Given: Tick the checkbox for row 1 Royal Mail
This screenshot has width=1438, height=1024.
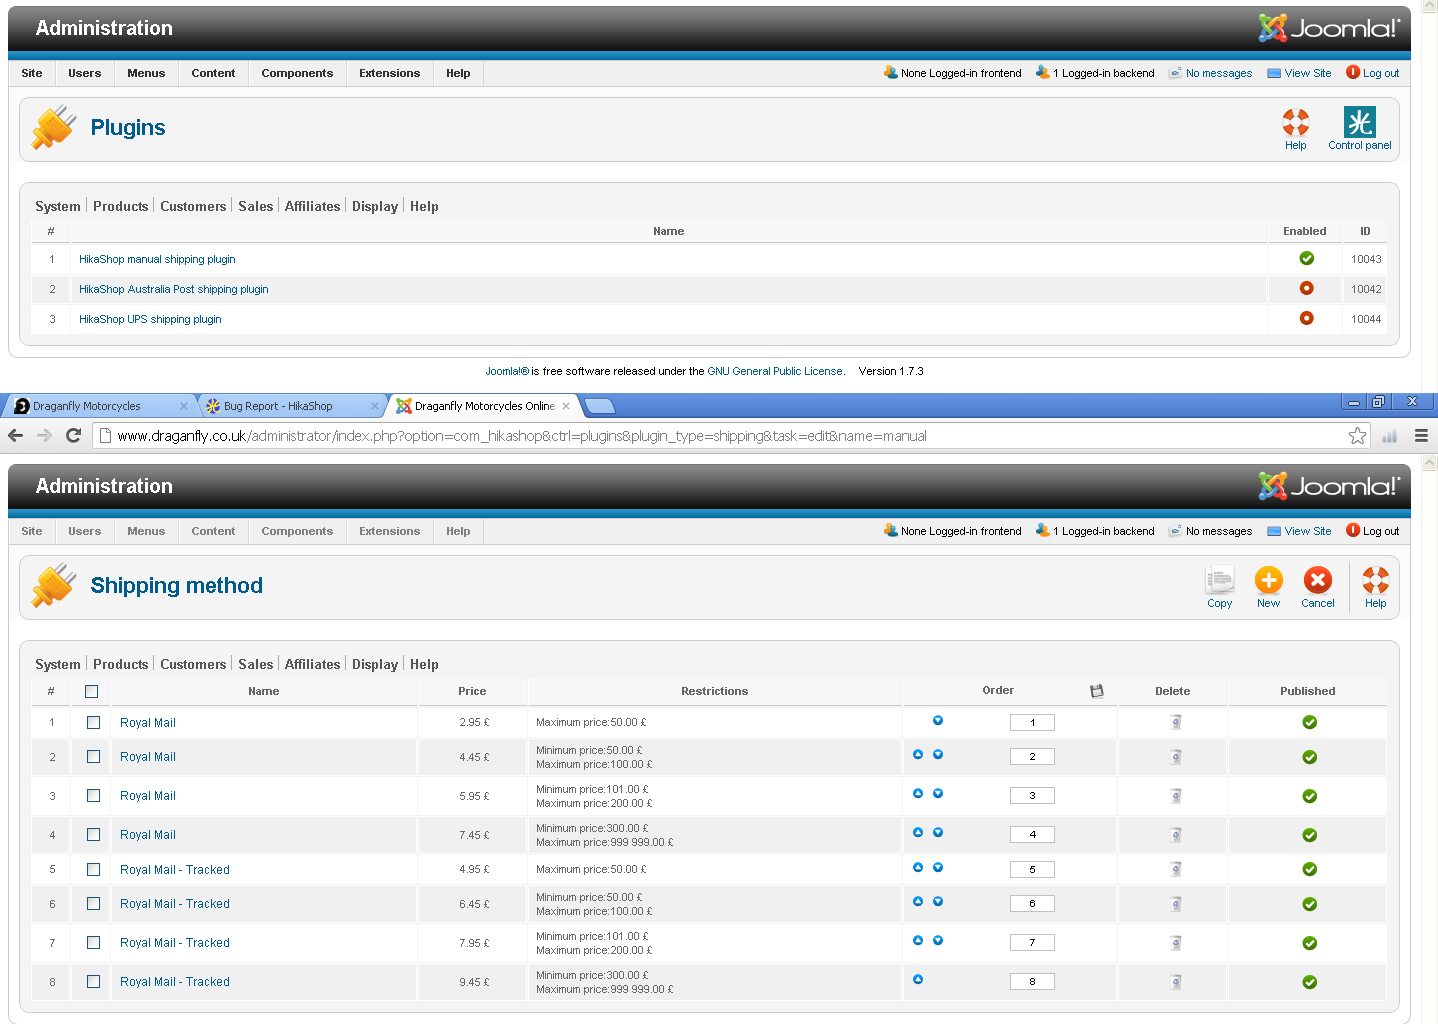Looking at the screenshot, I should pos(93,722).
